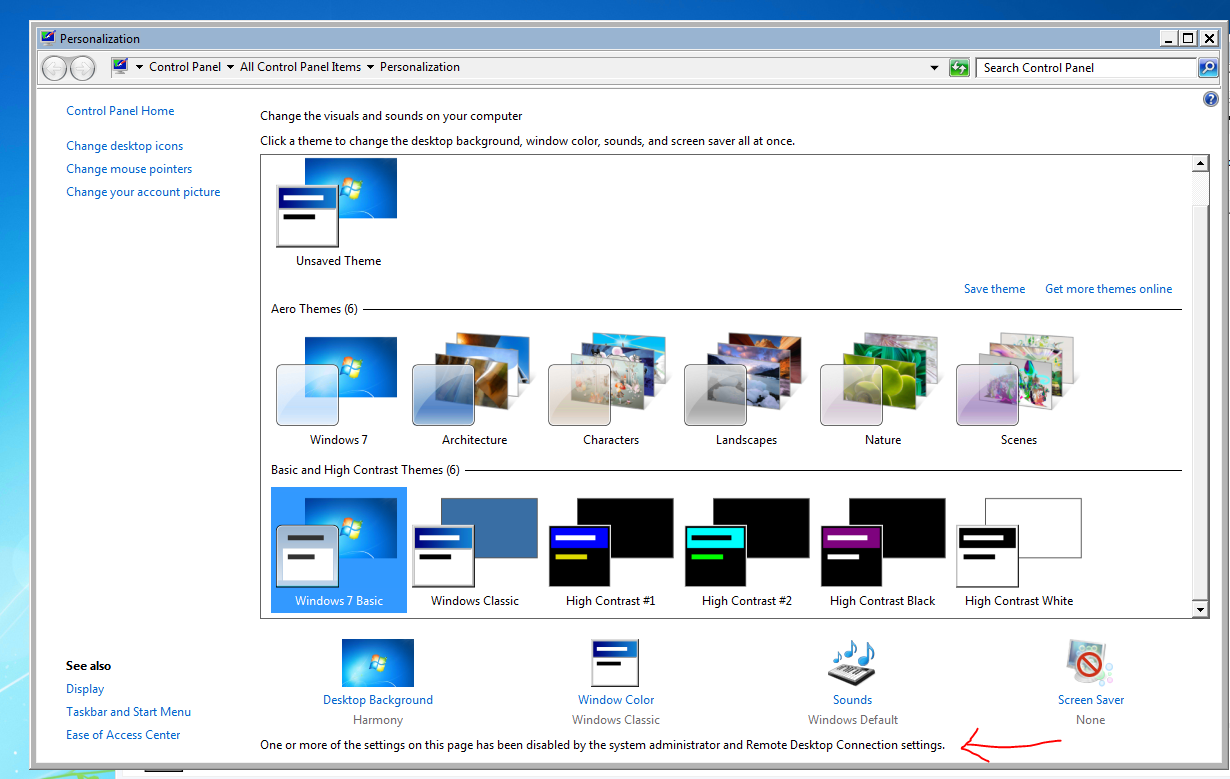Viewport: 1230px width, 779px height.
Task: Open Ease of Access Center link
Action: 123,735
